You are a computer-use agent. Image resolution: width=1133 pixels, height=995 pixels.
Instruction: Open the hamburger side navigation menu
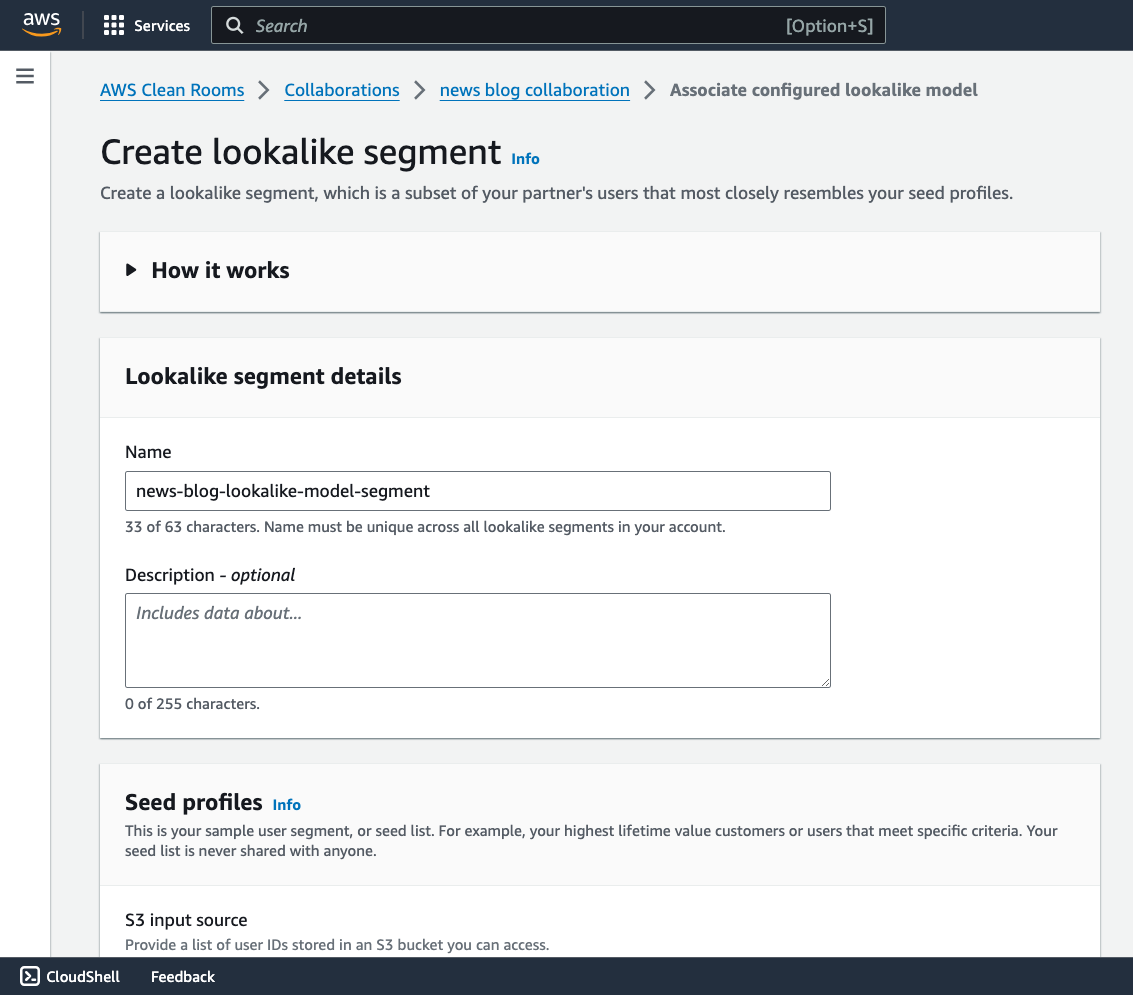pyautogui.click(x=25, y=76)
